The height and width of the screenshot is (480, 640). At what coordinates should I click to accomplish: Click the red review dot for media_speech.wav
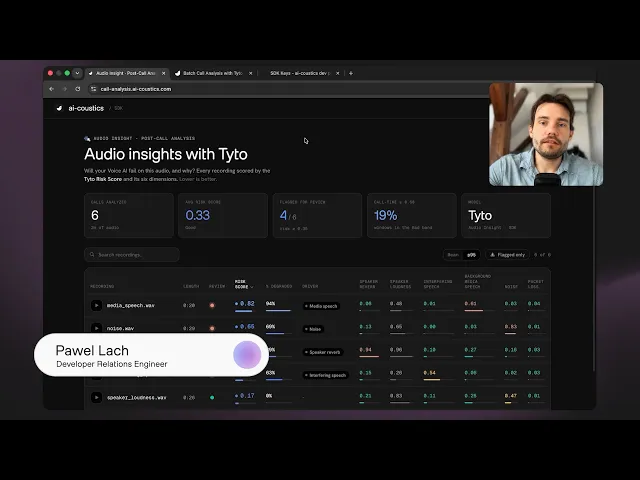point(212,305)
